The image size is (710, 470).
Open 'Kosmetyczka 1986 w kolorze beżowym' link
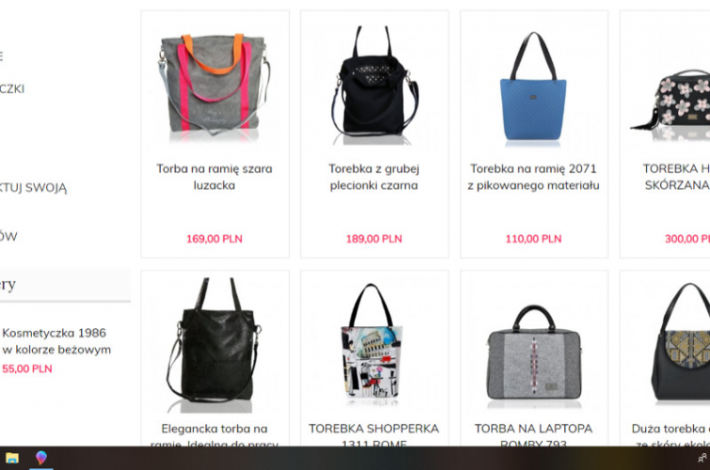(x=57, y=341)
